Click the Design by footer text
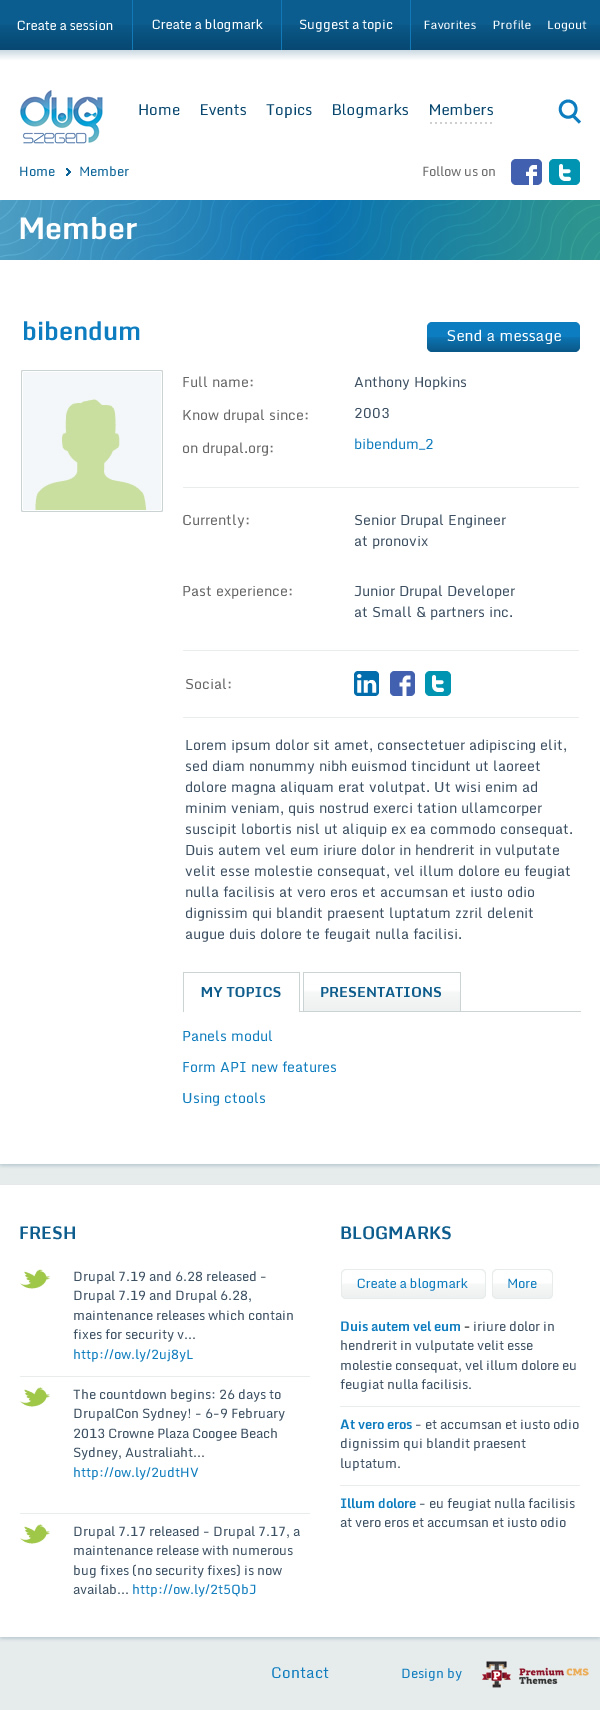This screenshot has height=1710, width=600. 431,1674
